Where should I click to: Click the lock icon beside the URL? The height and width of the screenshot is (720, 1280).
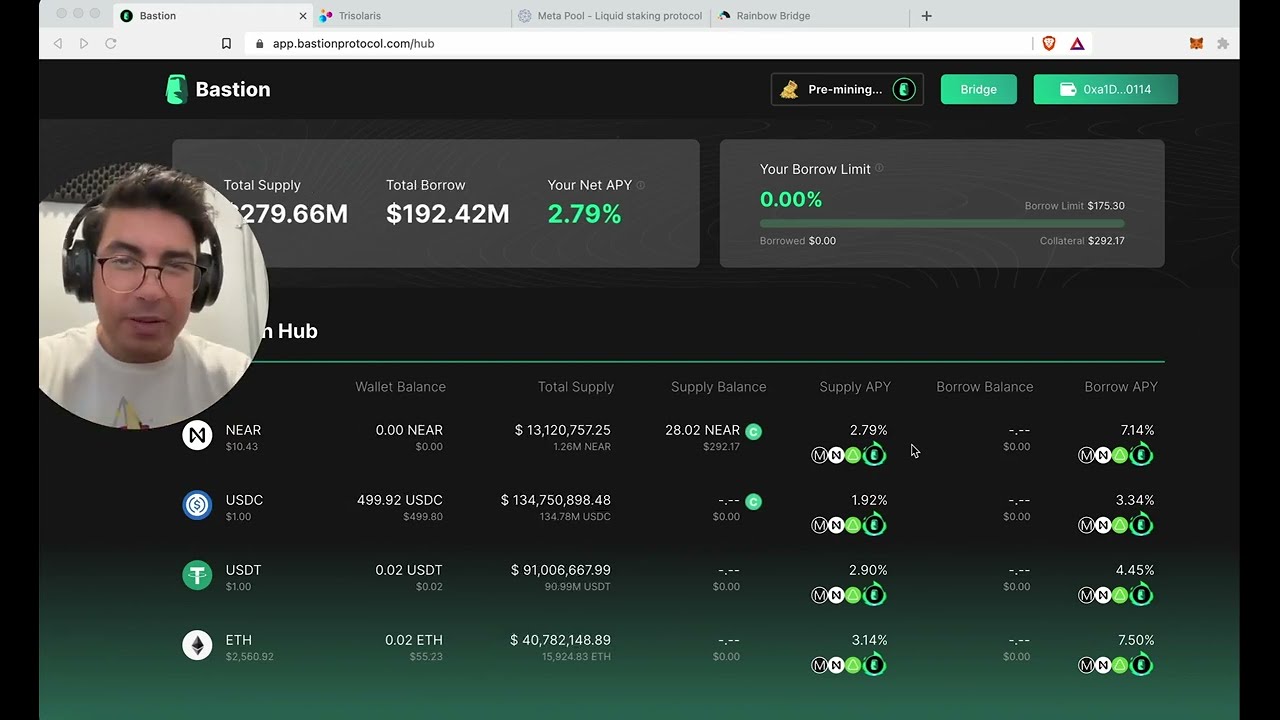(x=260, y=44)
